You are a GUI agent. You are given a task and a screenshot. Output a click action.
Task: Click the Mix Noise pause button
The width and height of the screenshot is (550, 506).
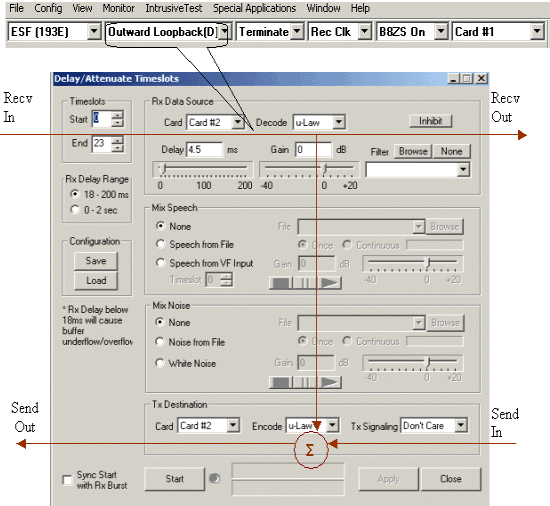click(304, 382)
